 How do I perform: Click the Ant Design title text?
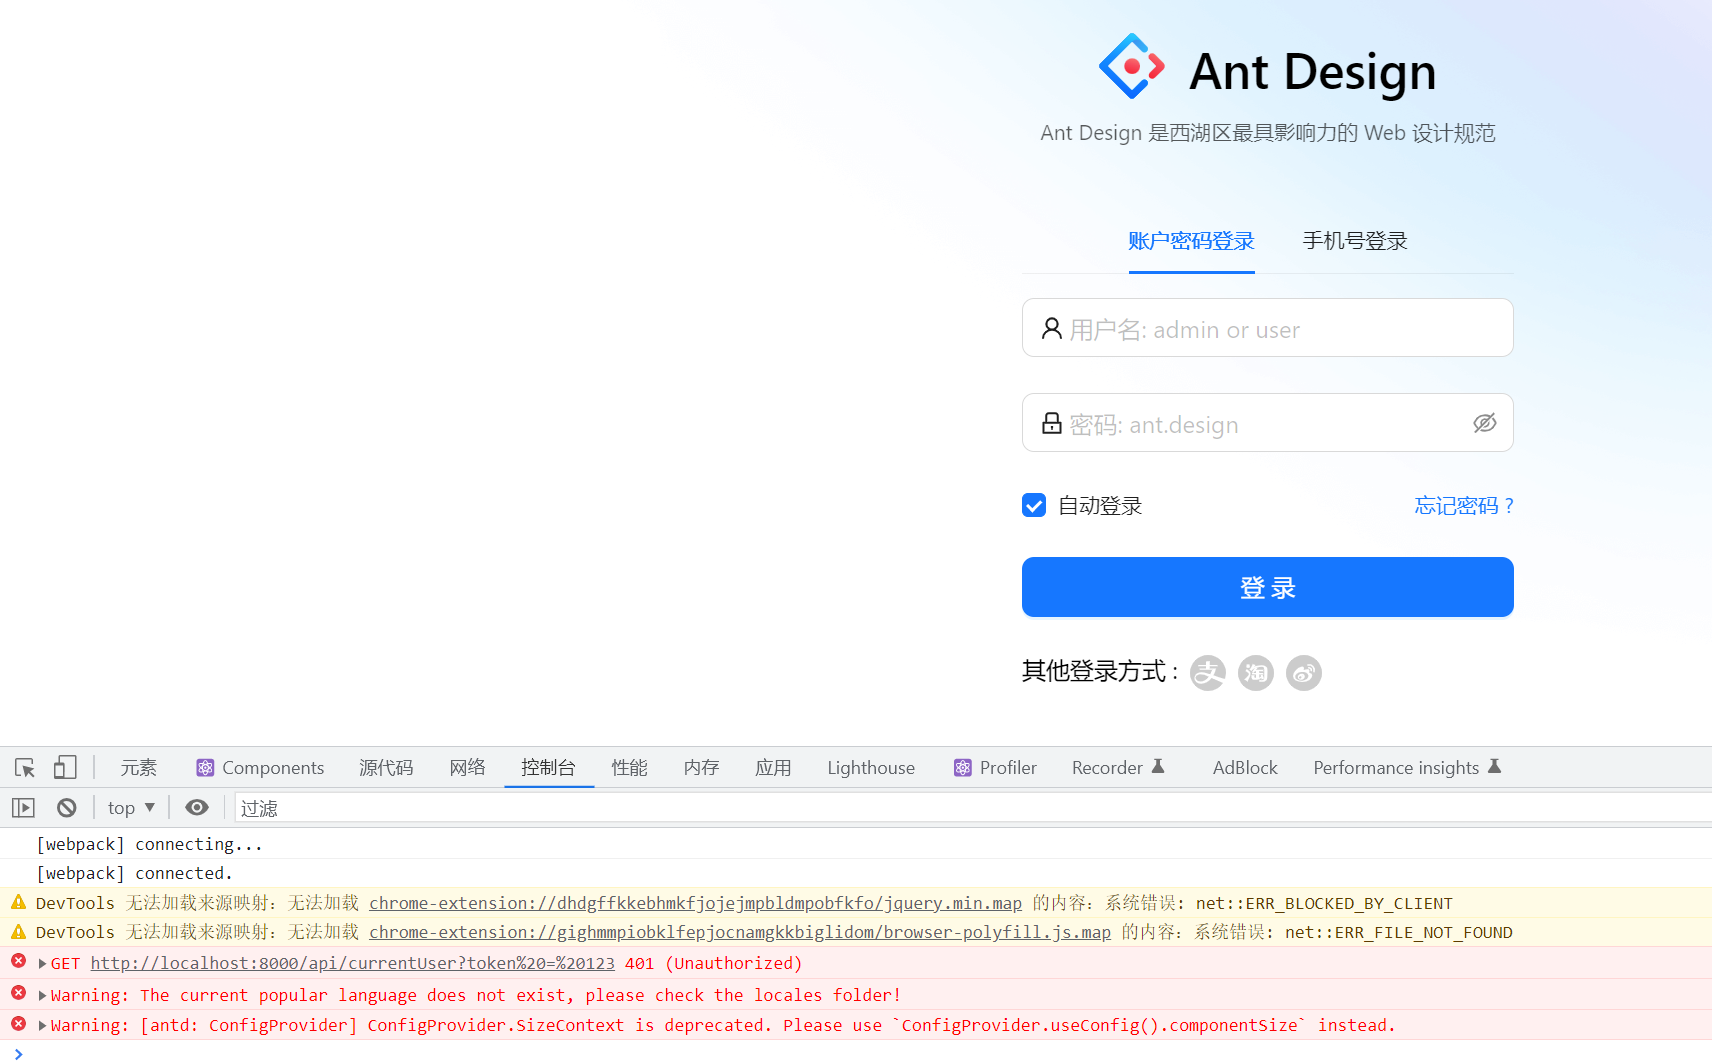coord(1312,72)
